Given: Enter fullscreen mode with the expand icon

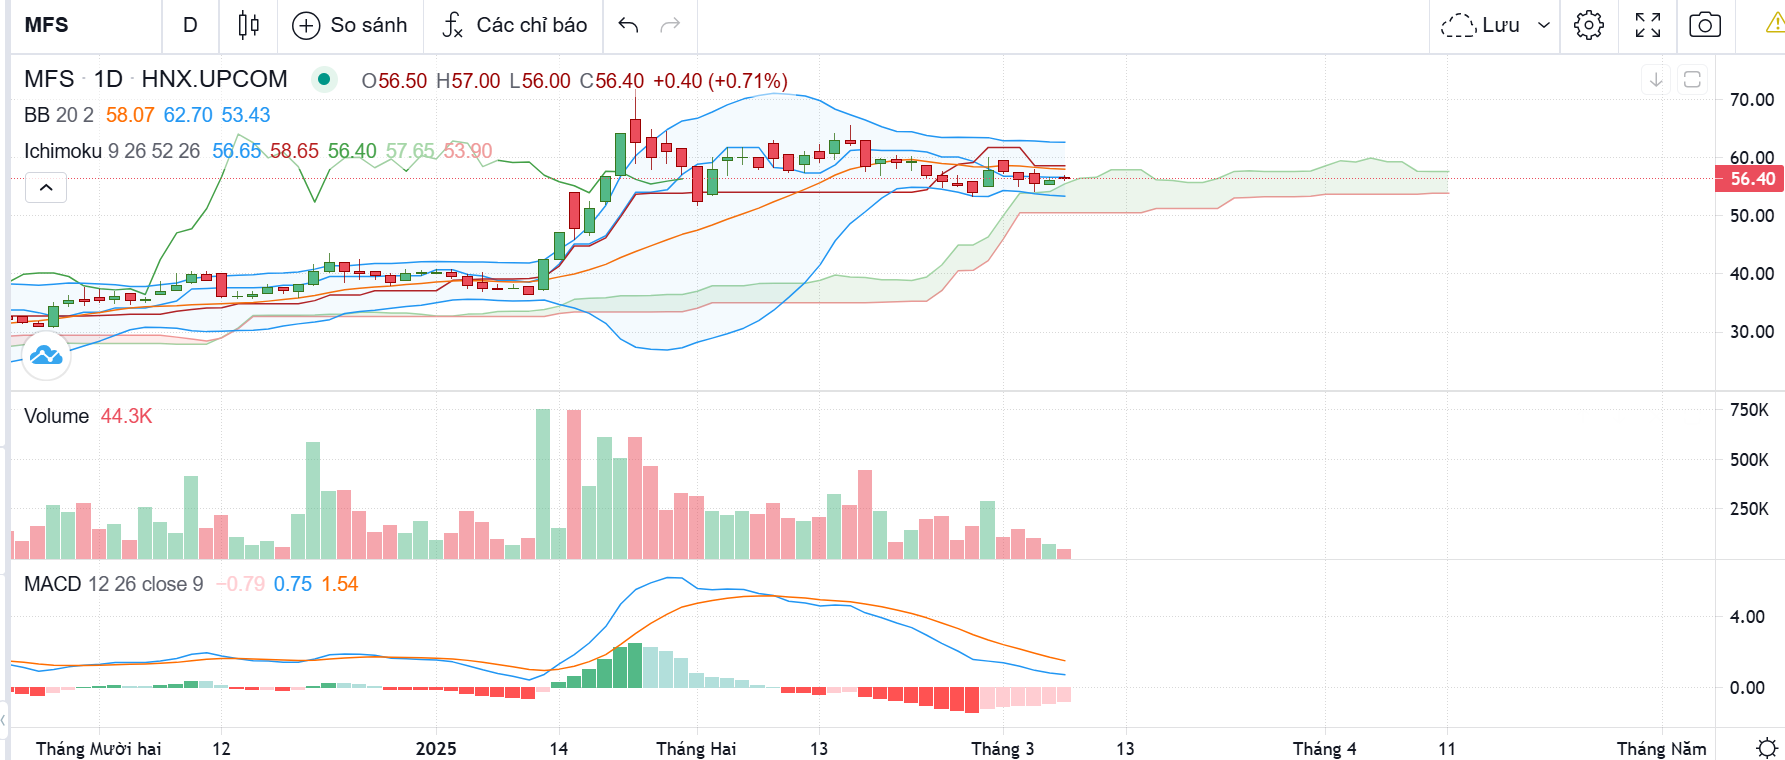Looking at the screenshot, I should 1647,25.
